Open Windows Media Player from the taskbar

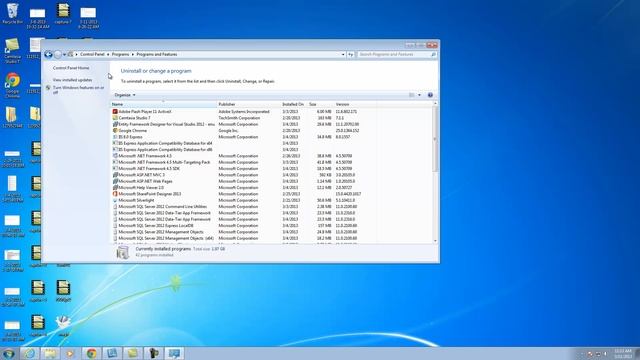(x=71, y=353)
